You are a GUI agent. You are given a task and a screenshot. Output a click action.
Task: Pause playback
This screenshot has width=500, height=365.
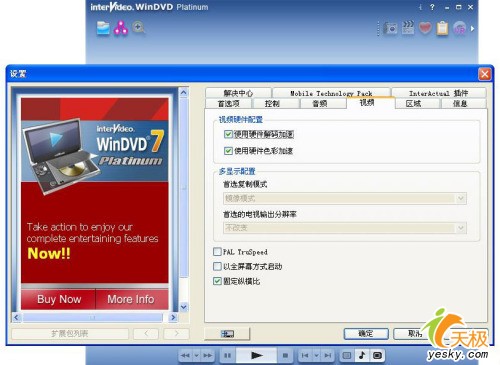(x=228, y=355)
